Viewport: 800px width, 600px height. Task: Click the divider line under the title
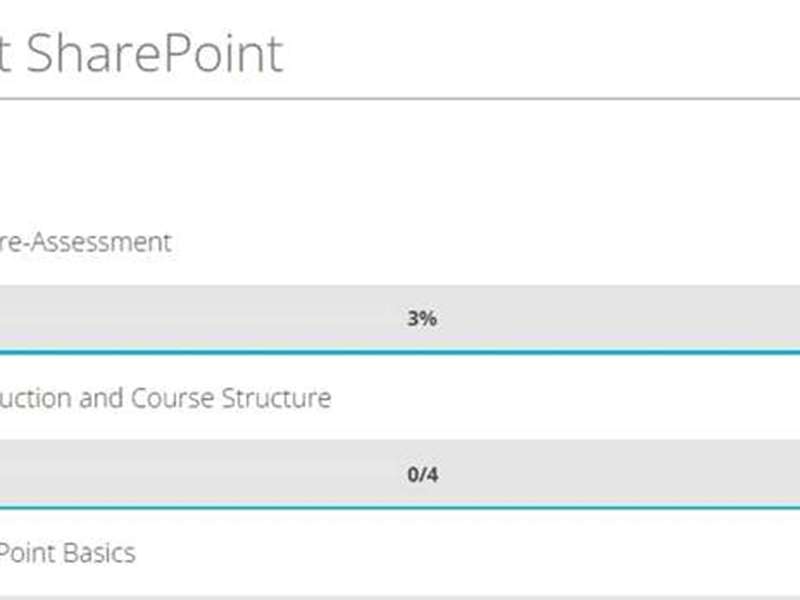[400, 98]
